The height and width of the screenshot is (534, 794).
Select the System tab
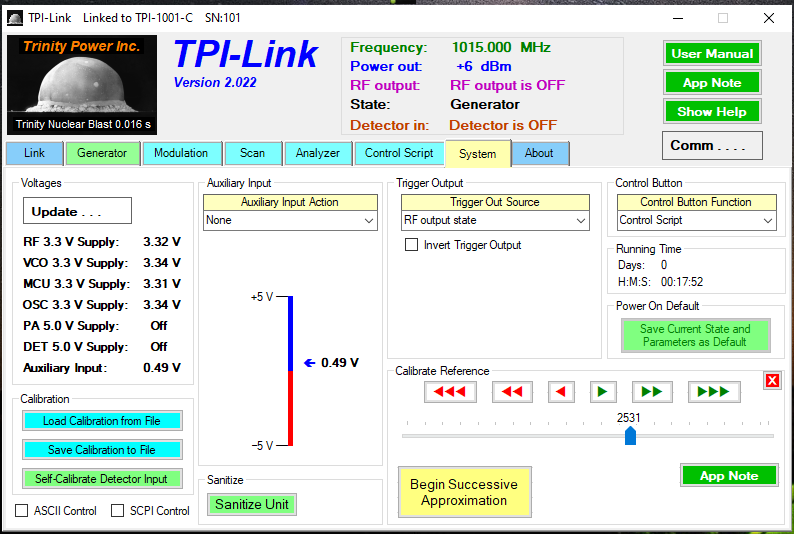(x=478, y=154)
